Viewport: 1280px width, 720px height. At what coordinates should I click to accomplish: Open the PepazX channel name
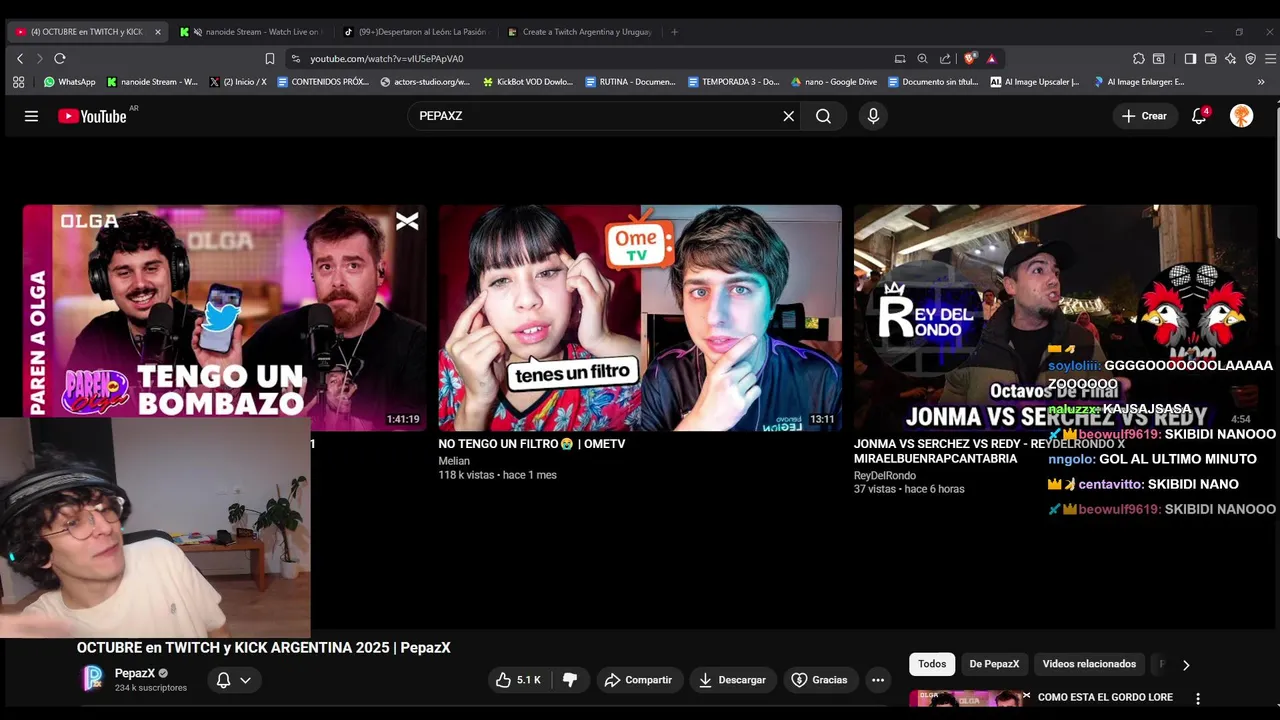click(135, 673)
